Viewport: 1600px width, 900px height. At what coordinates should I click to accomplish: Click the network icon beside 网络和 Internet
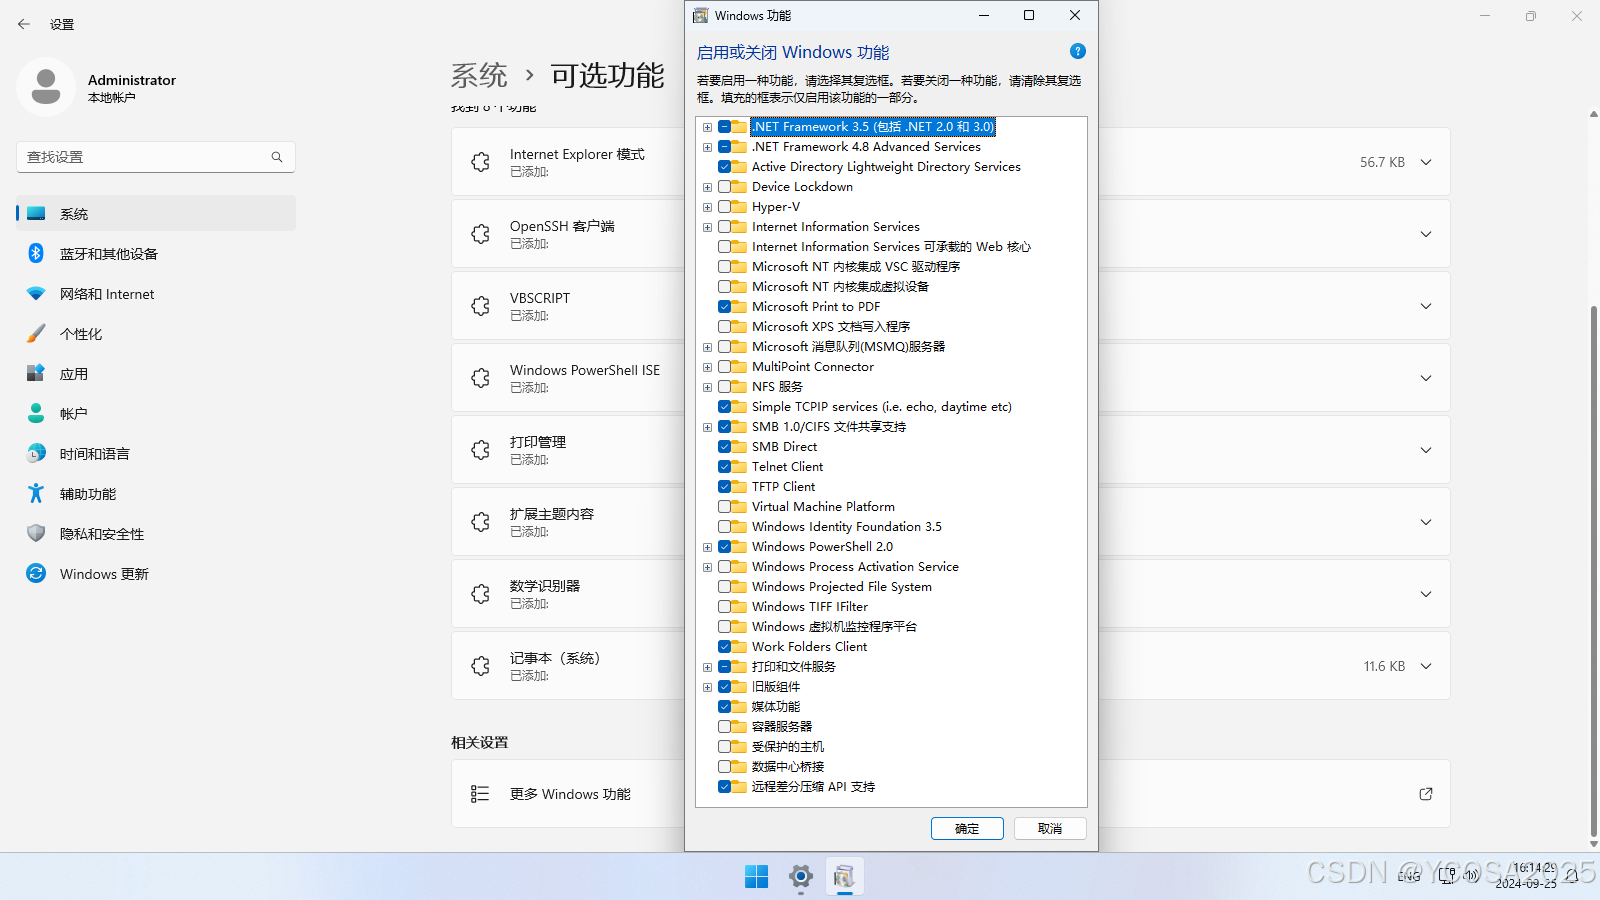click(x=36, y=294)
